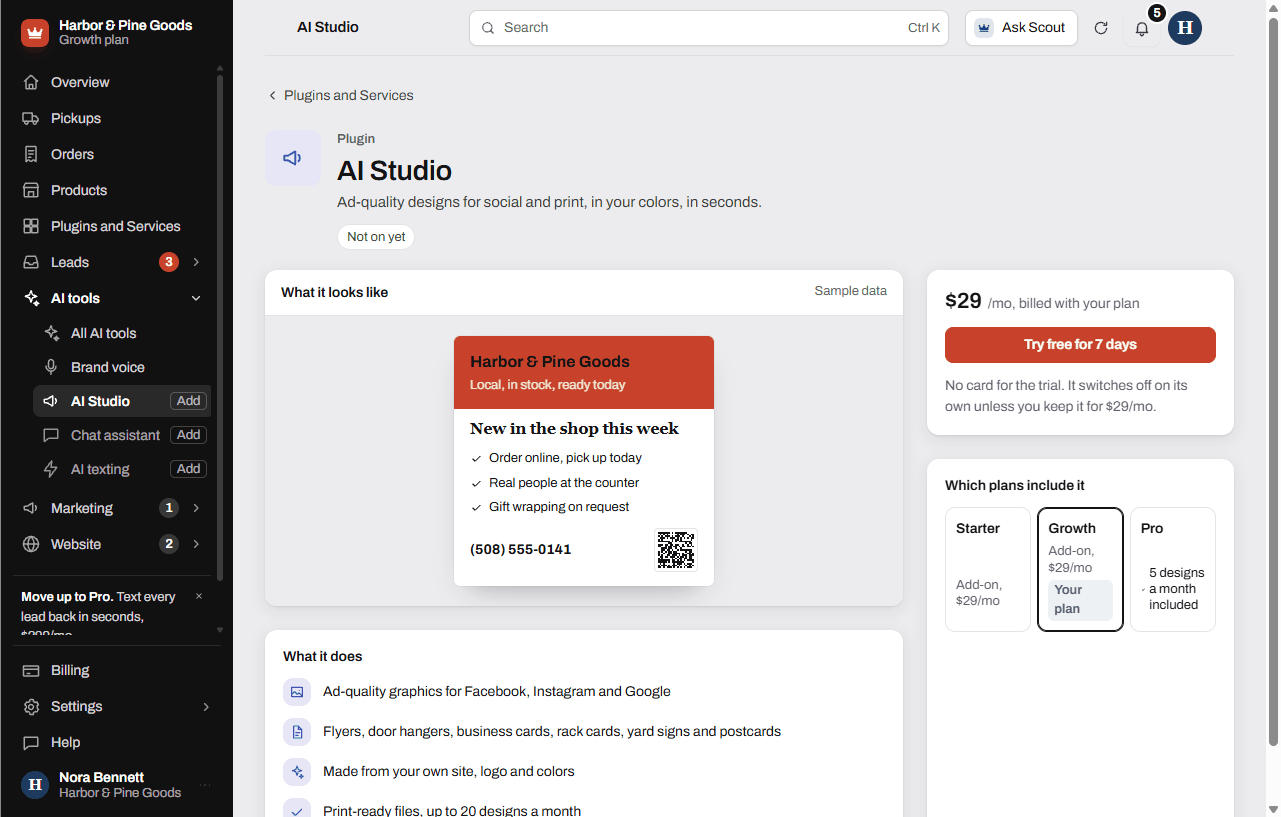
Task: Open Brand voice sub-item
Action: pos(123,367)
